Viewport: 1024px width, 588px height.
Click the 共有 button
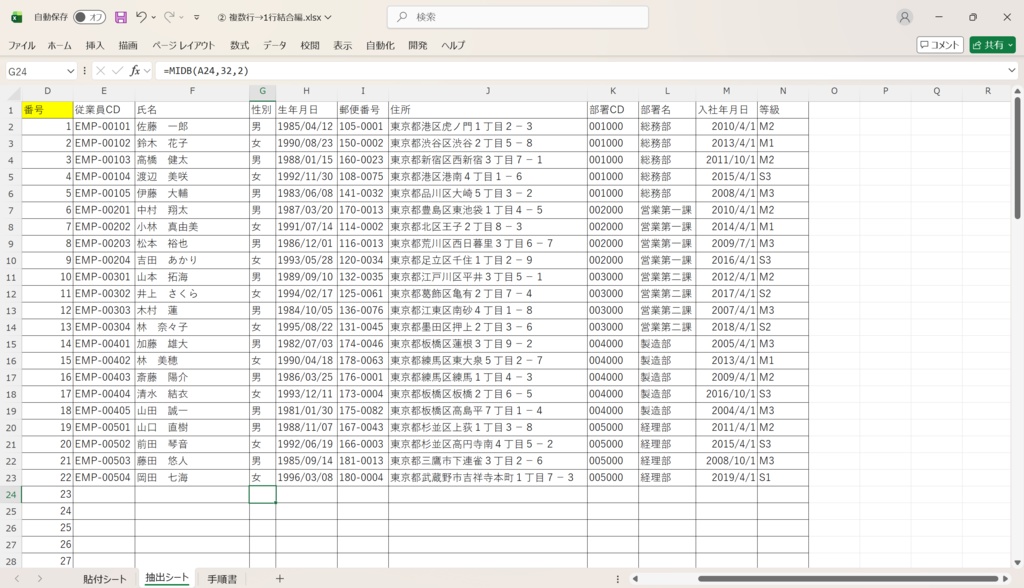(992, 45)
